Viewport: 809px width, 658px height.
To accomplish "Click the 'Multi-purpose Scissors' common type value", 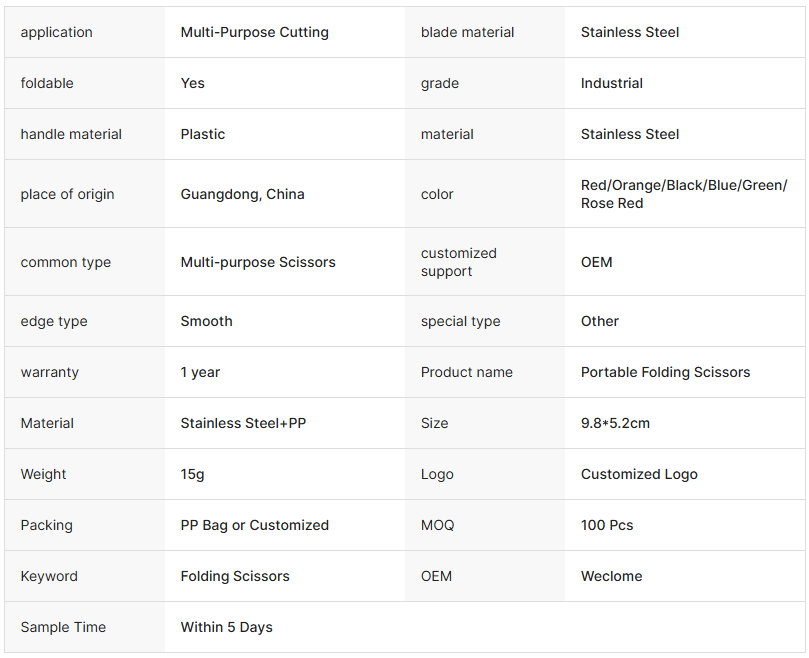I will (258, 262).
